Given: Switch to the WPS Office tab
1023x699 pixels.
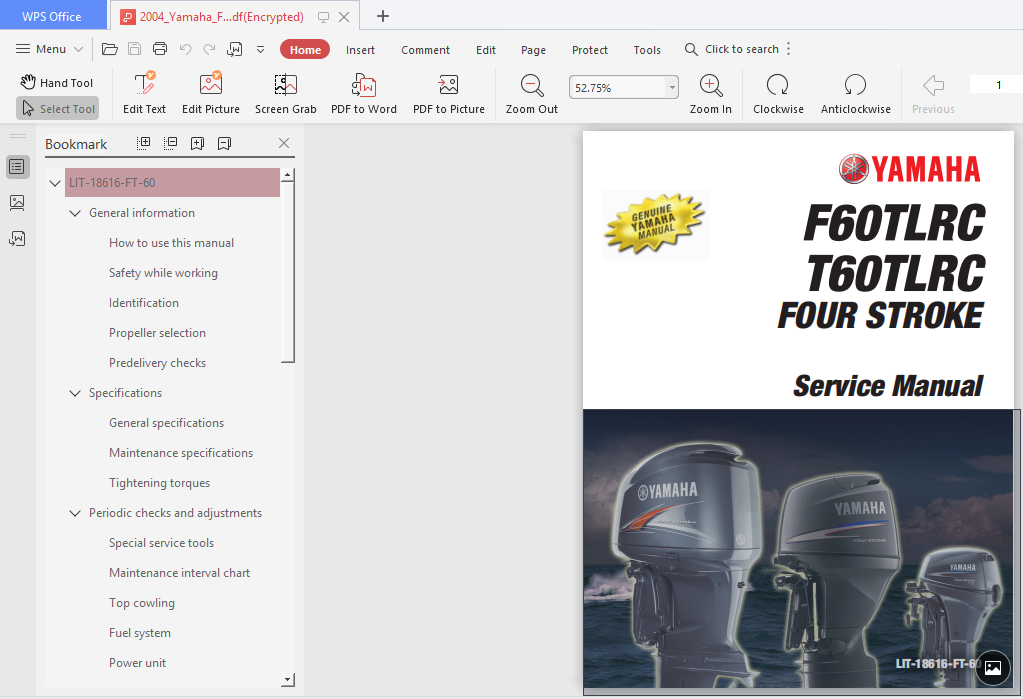Looking at the screenshot, I should point(52,16).
